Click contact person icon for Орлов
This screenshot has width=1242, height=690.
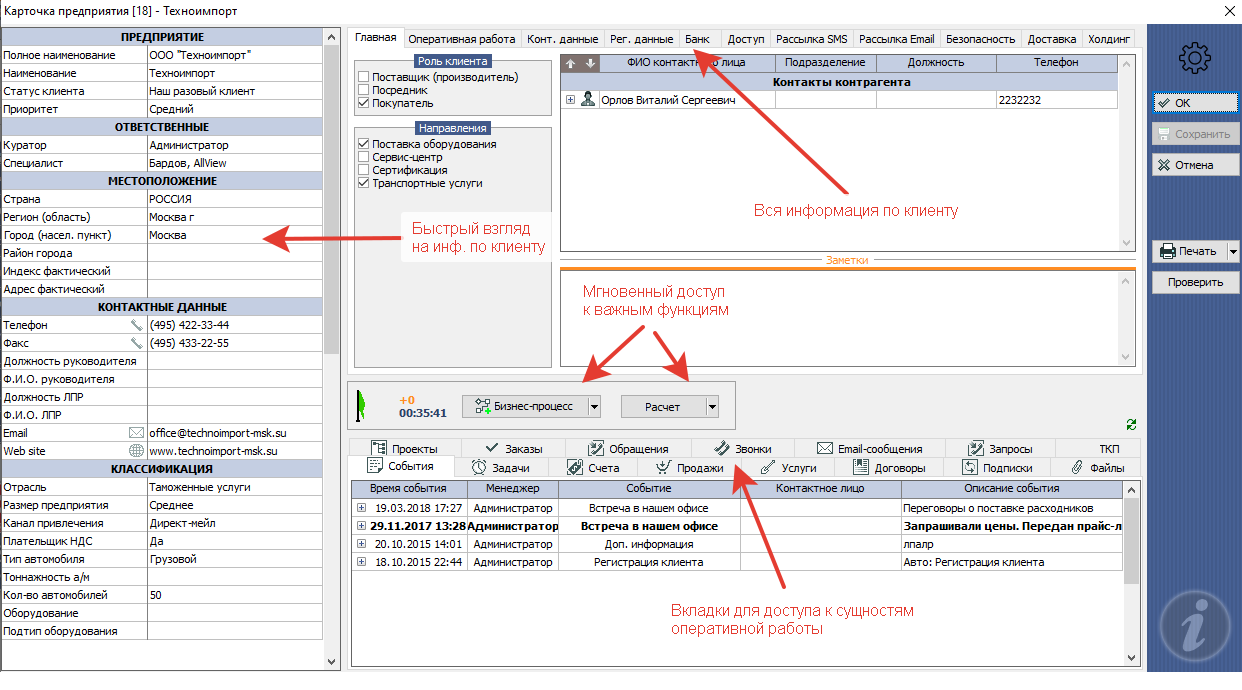point(588,100)
